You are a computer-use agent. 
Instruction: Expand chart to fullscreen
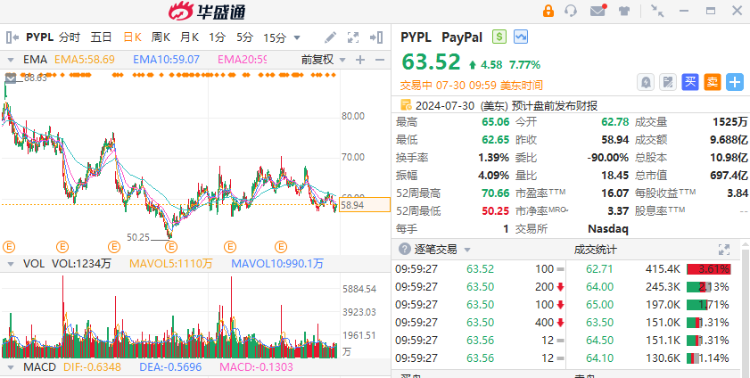(x=353, y=37)
